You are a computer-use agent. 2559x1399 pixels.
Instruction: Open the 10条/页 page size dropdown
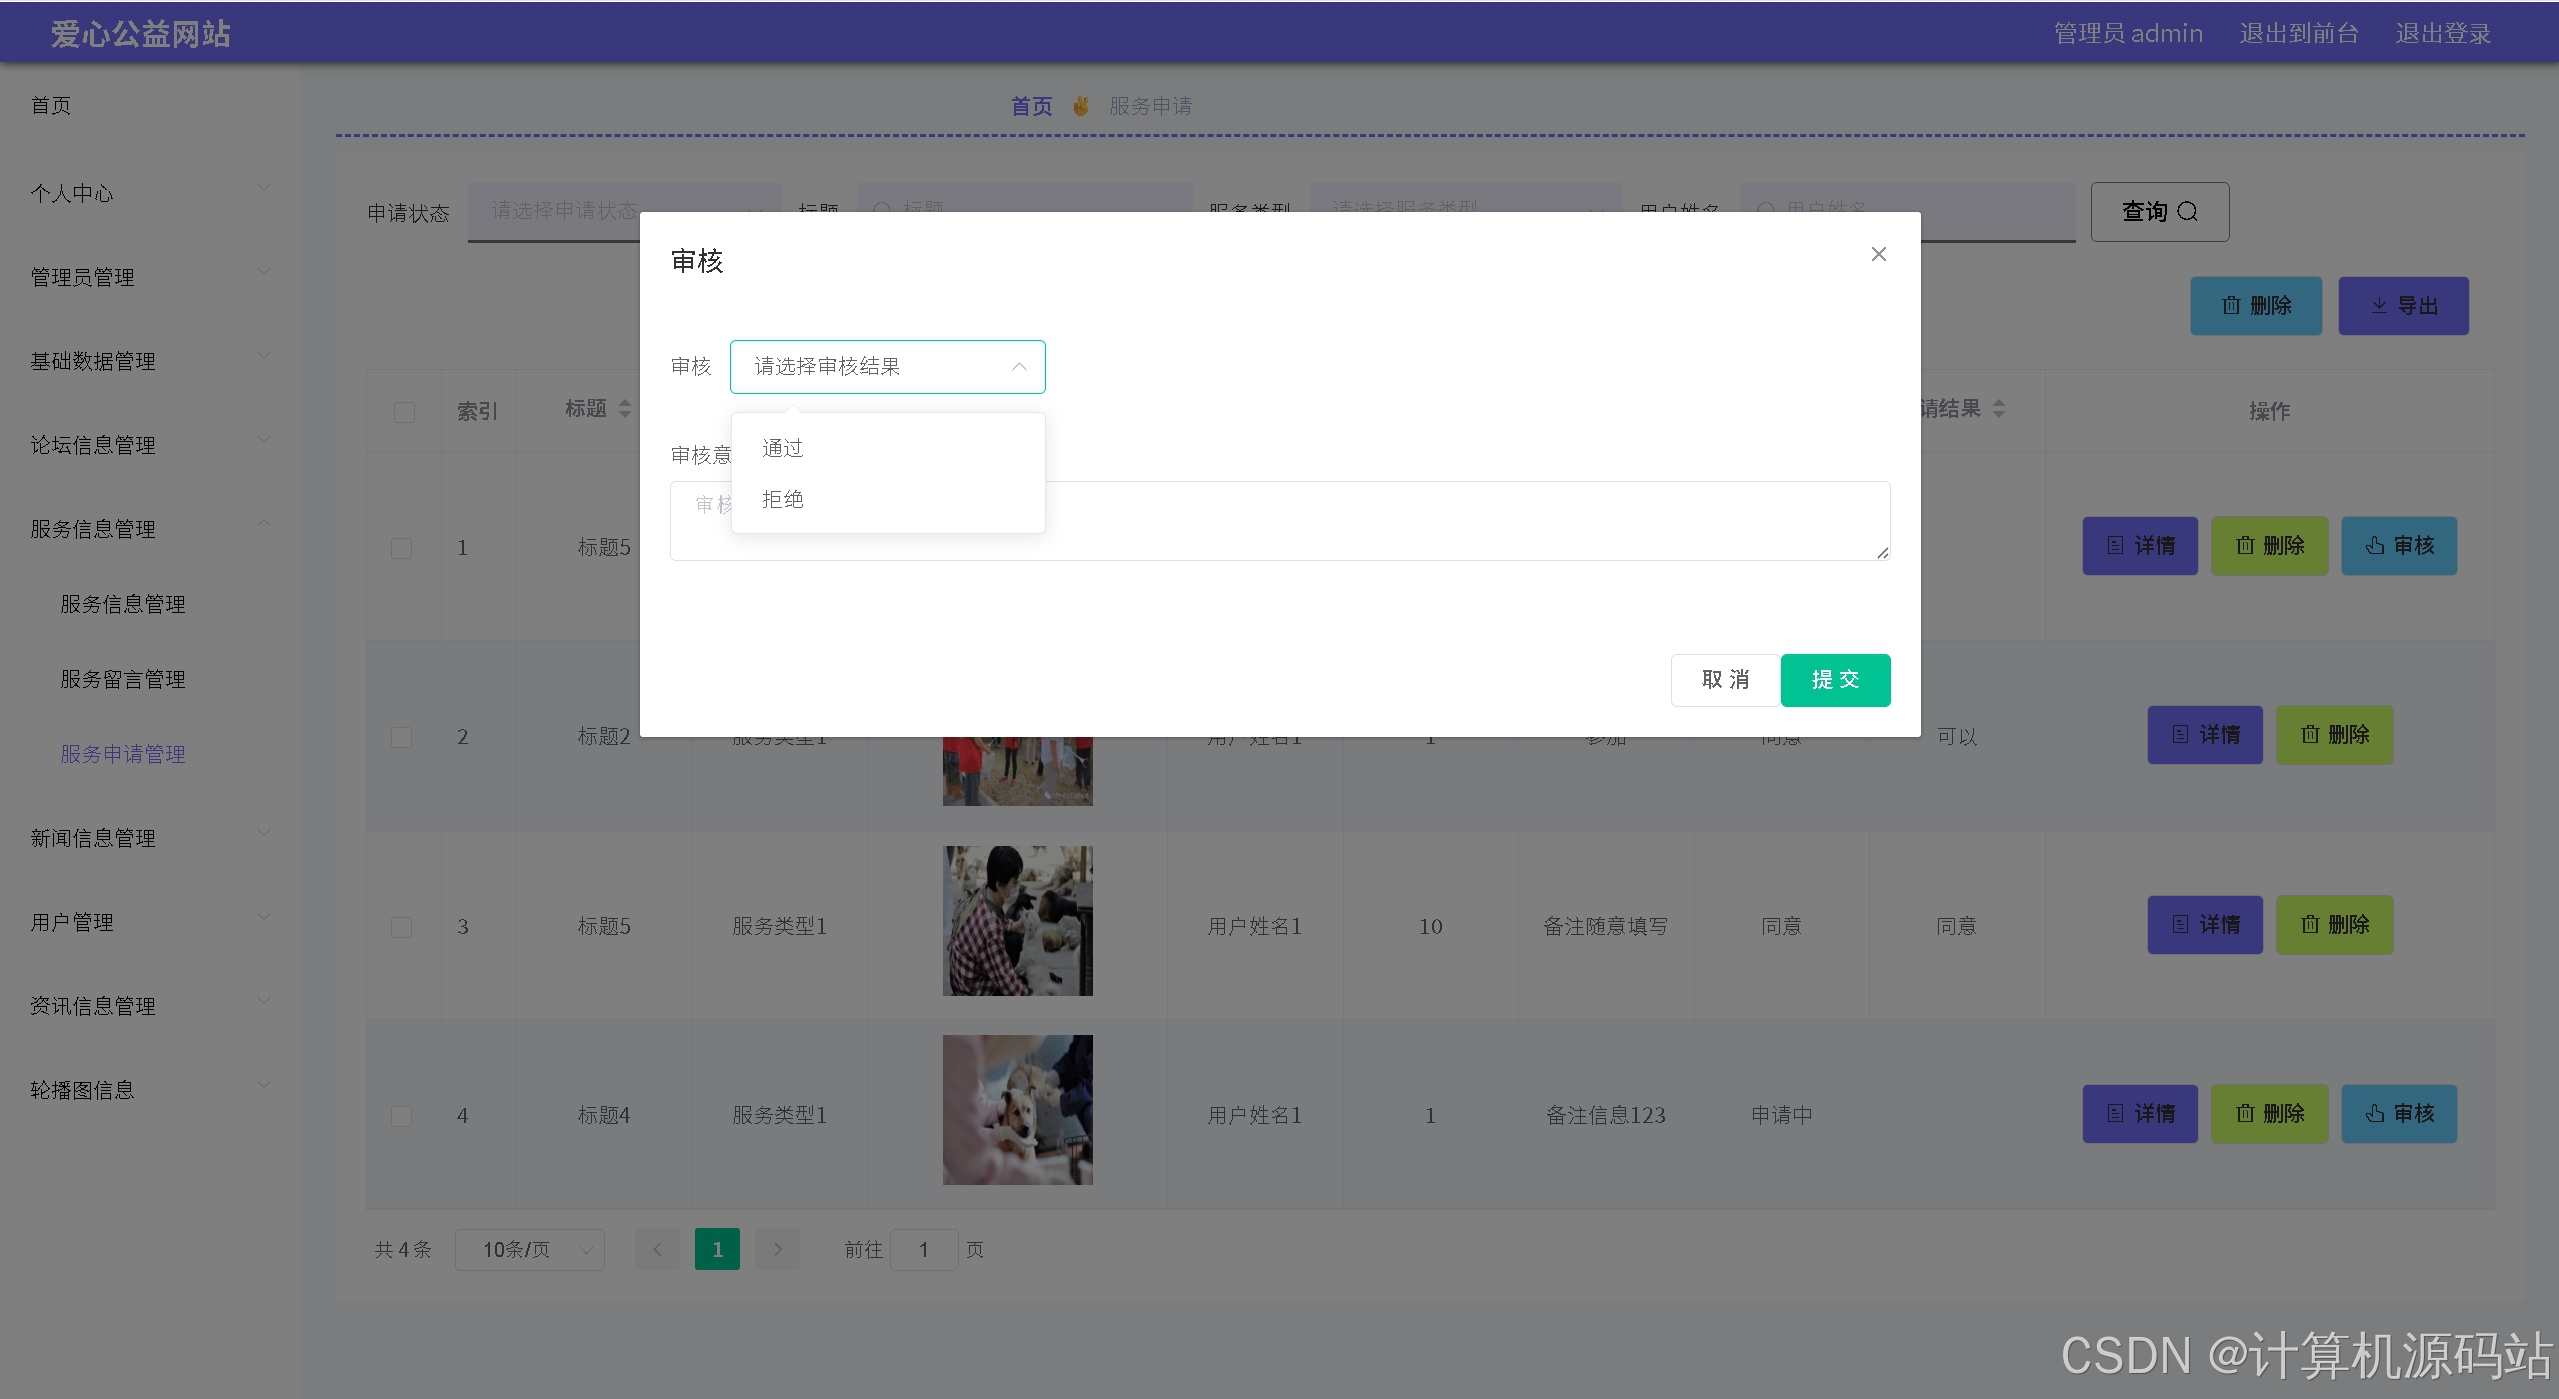529,1250
